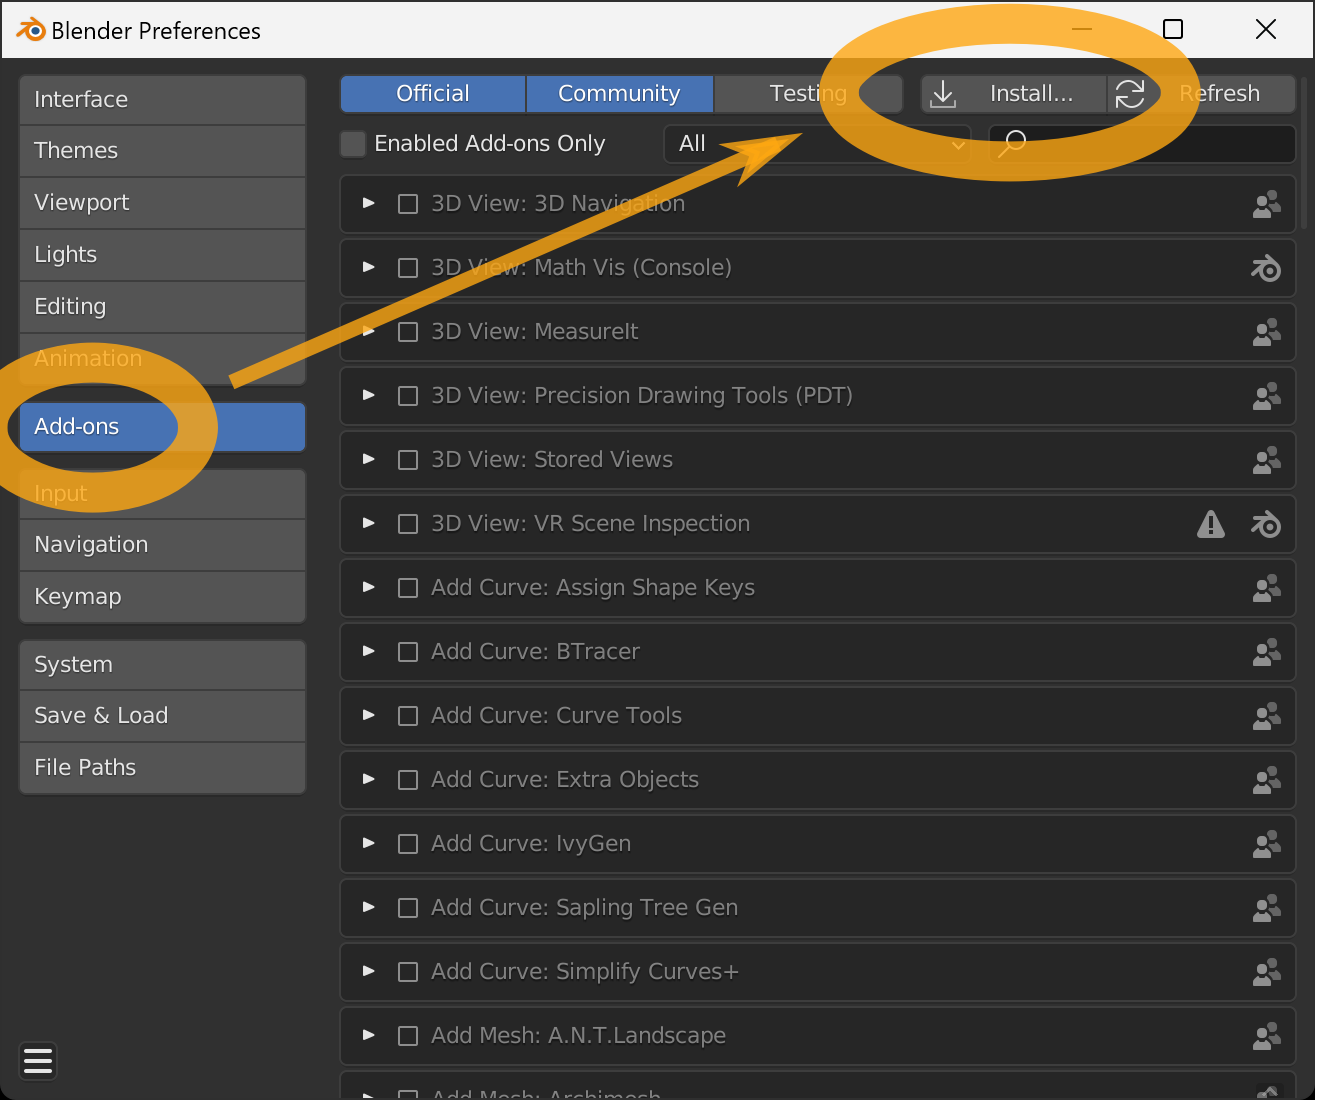Expand VR Scene Inspection add-on details

pos(369,523)
